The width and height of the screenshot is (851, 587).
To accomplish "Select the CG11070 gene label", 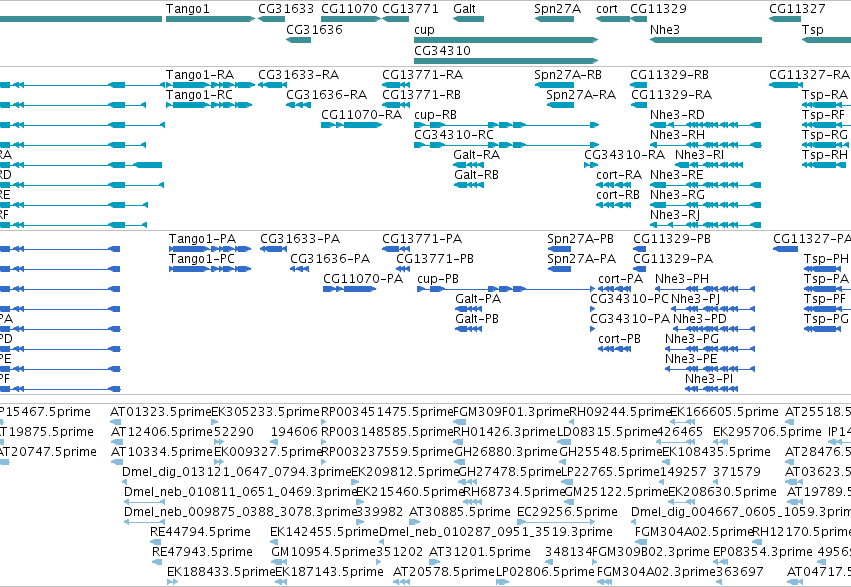I will tap(349, 9).
